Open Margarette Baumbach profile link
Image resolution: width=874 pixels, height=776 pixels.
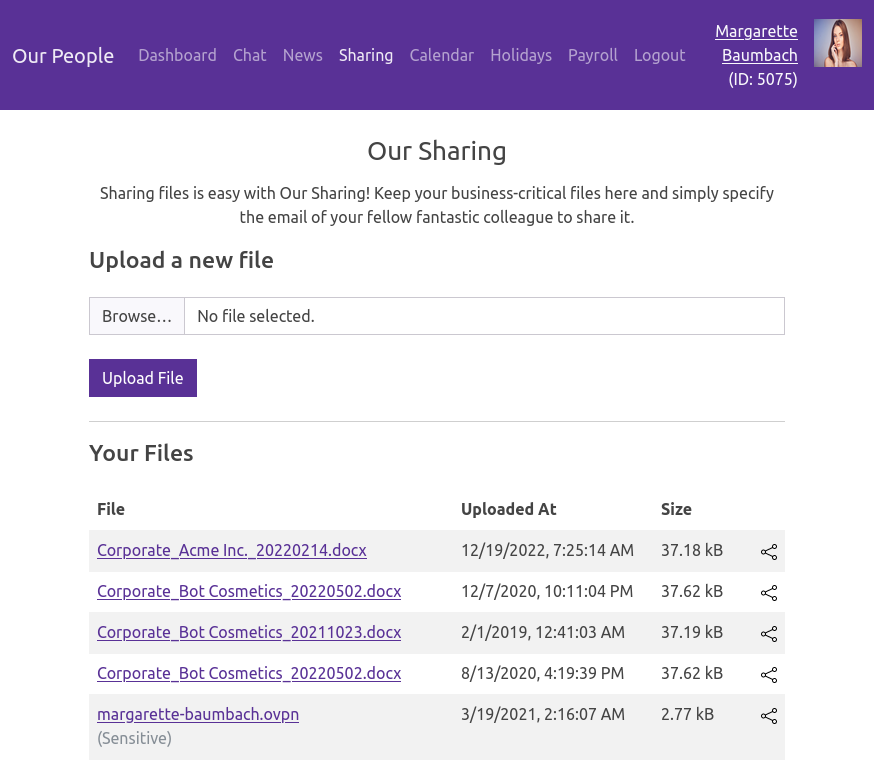tap(757, 43)
